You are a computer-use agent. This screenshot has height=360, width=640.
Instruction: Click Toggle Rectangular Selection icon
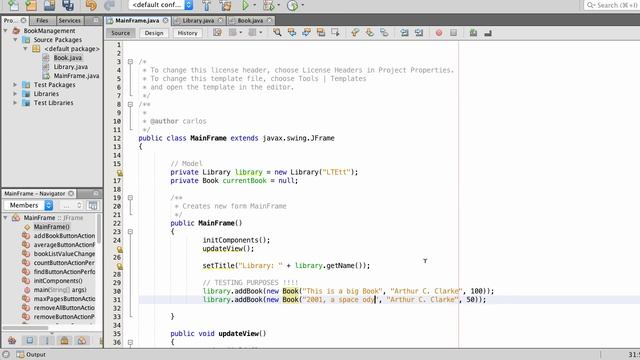(336, 33)
